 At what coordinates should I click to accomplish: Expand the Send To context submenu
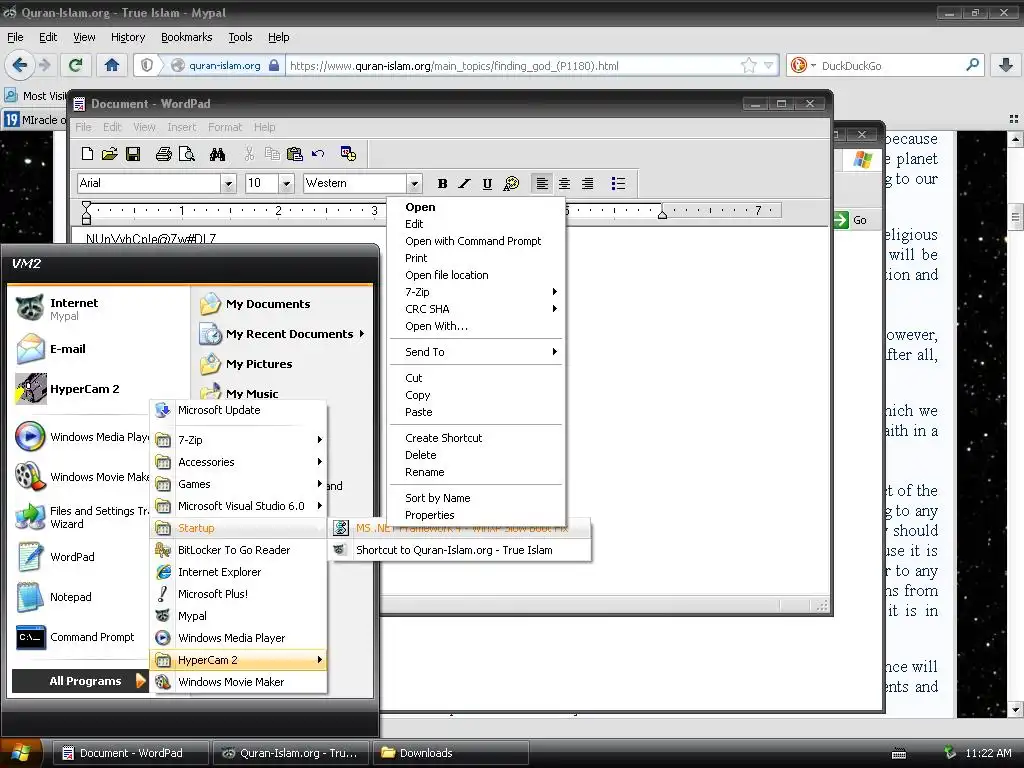477,352
